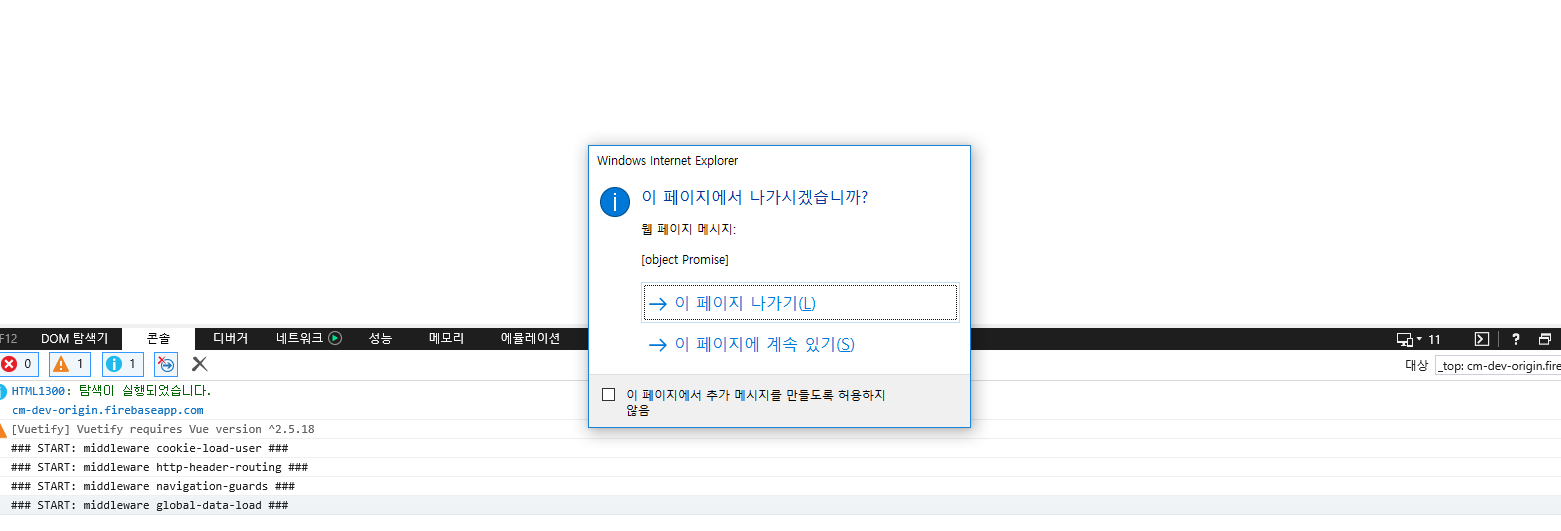
Task: Click the dialog's blue information icon
Action: [614, 201]
